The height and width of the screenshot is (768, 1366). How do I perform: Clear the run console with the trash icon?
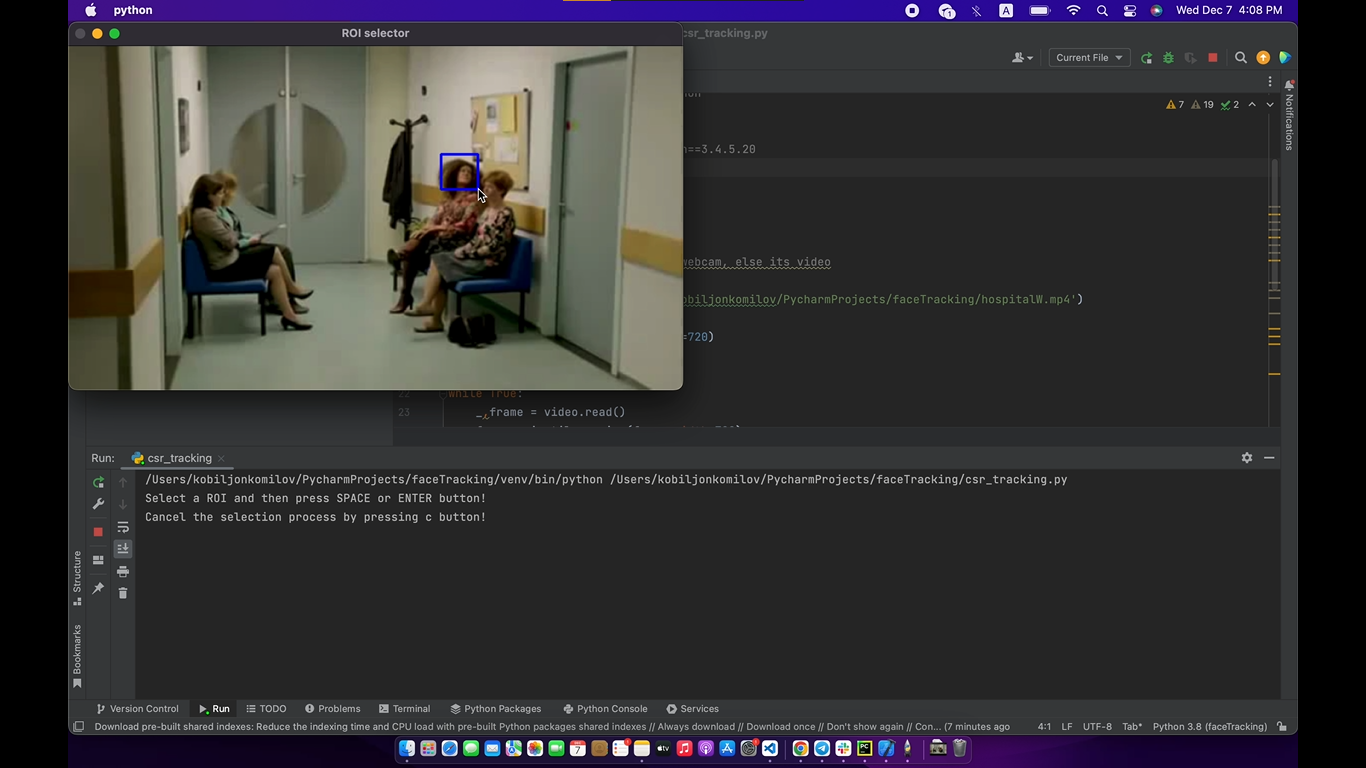tap(123, 592)
